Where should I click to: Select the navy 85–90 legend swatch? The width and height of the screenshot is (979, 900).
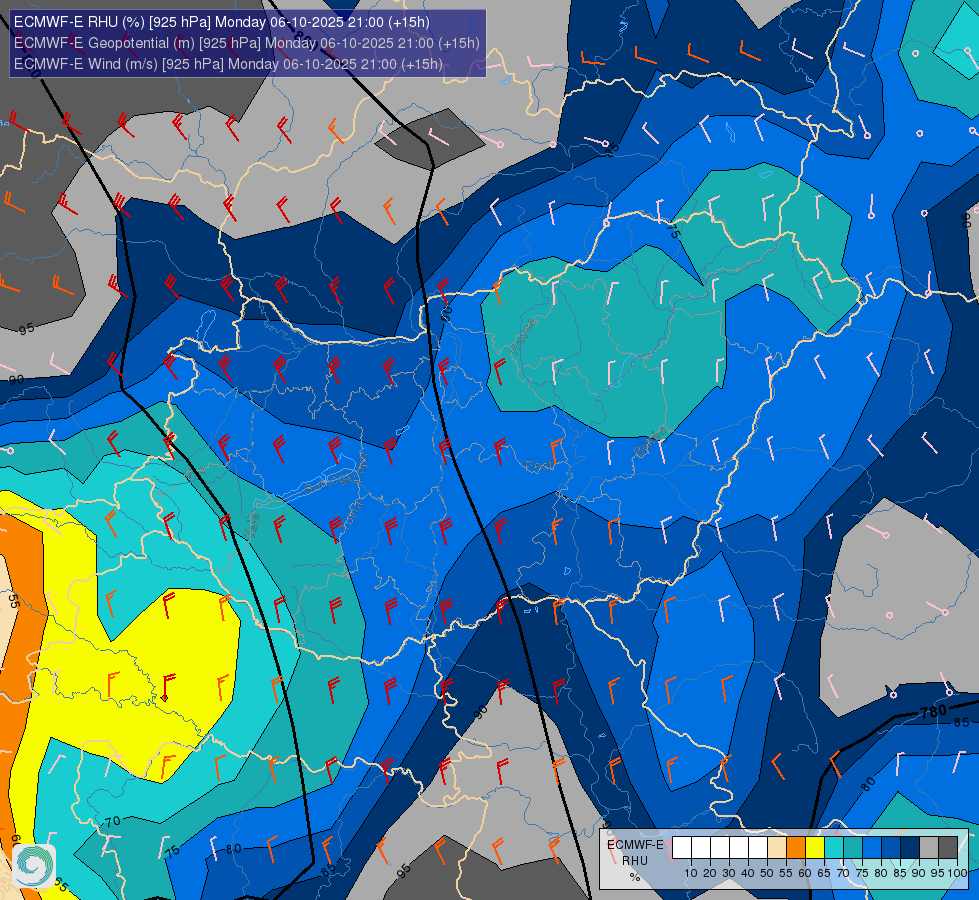(x=910, y=848)
